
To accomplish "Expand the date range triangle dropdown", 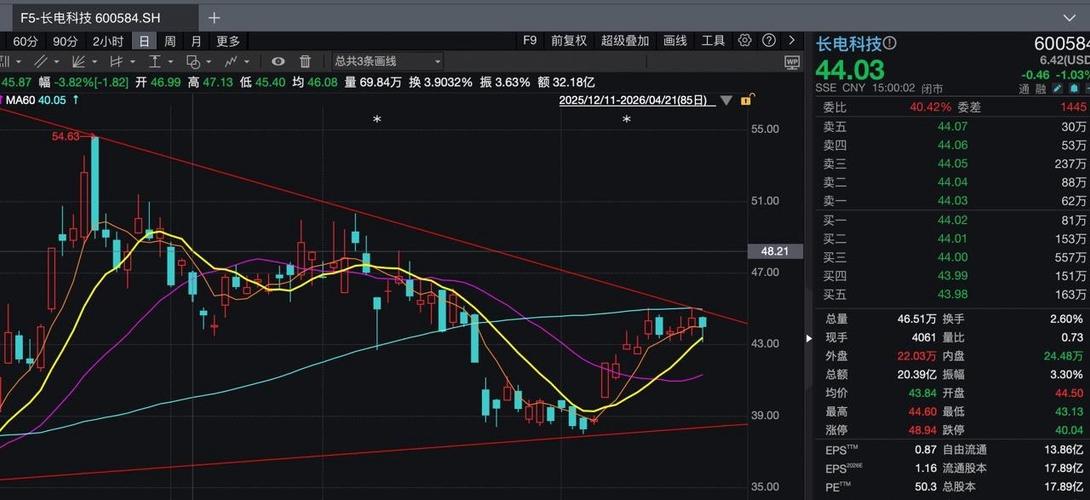I will pyautogui.click(x=726, y=100).
